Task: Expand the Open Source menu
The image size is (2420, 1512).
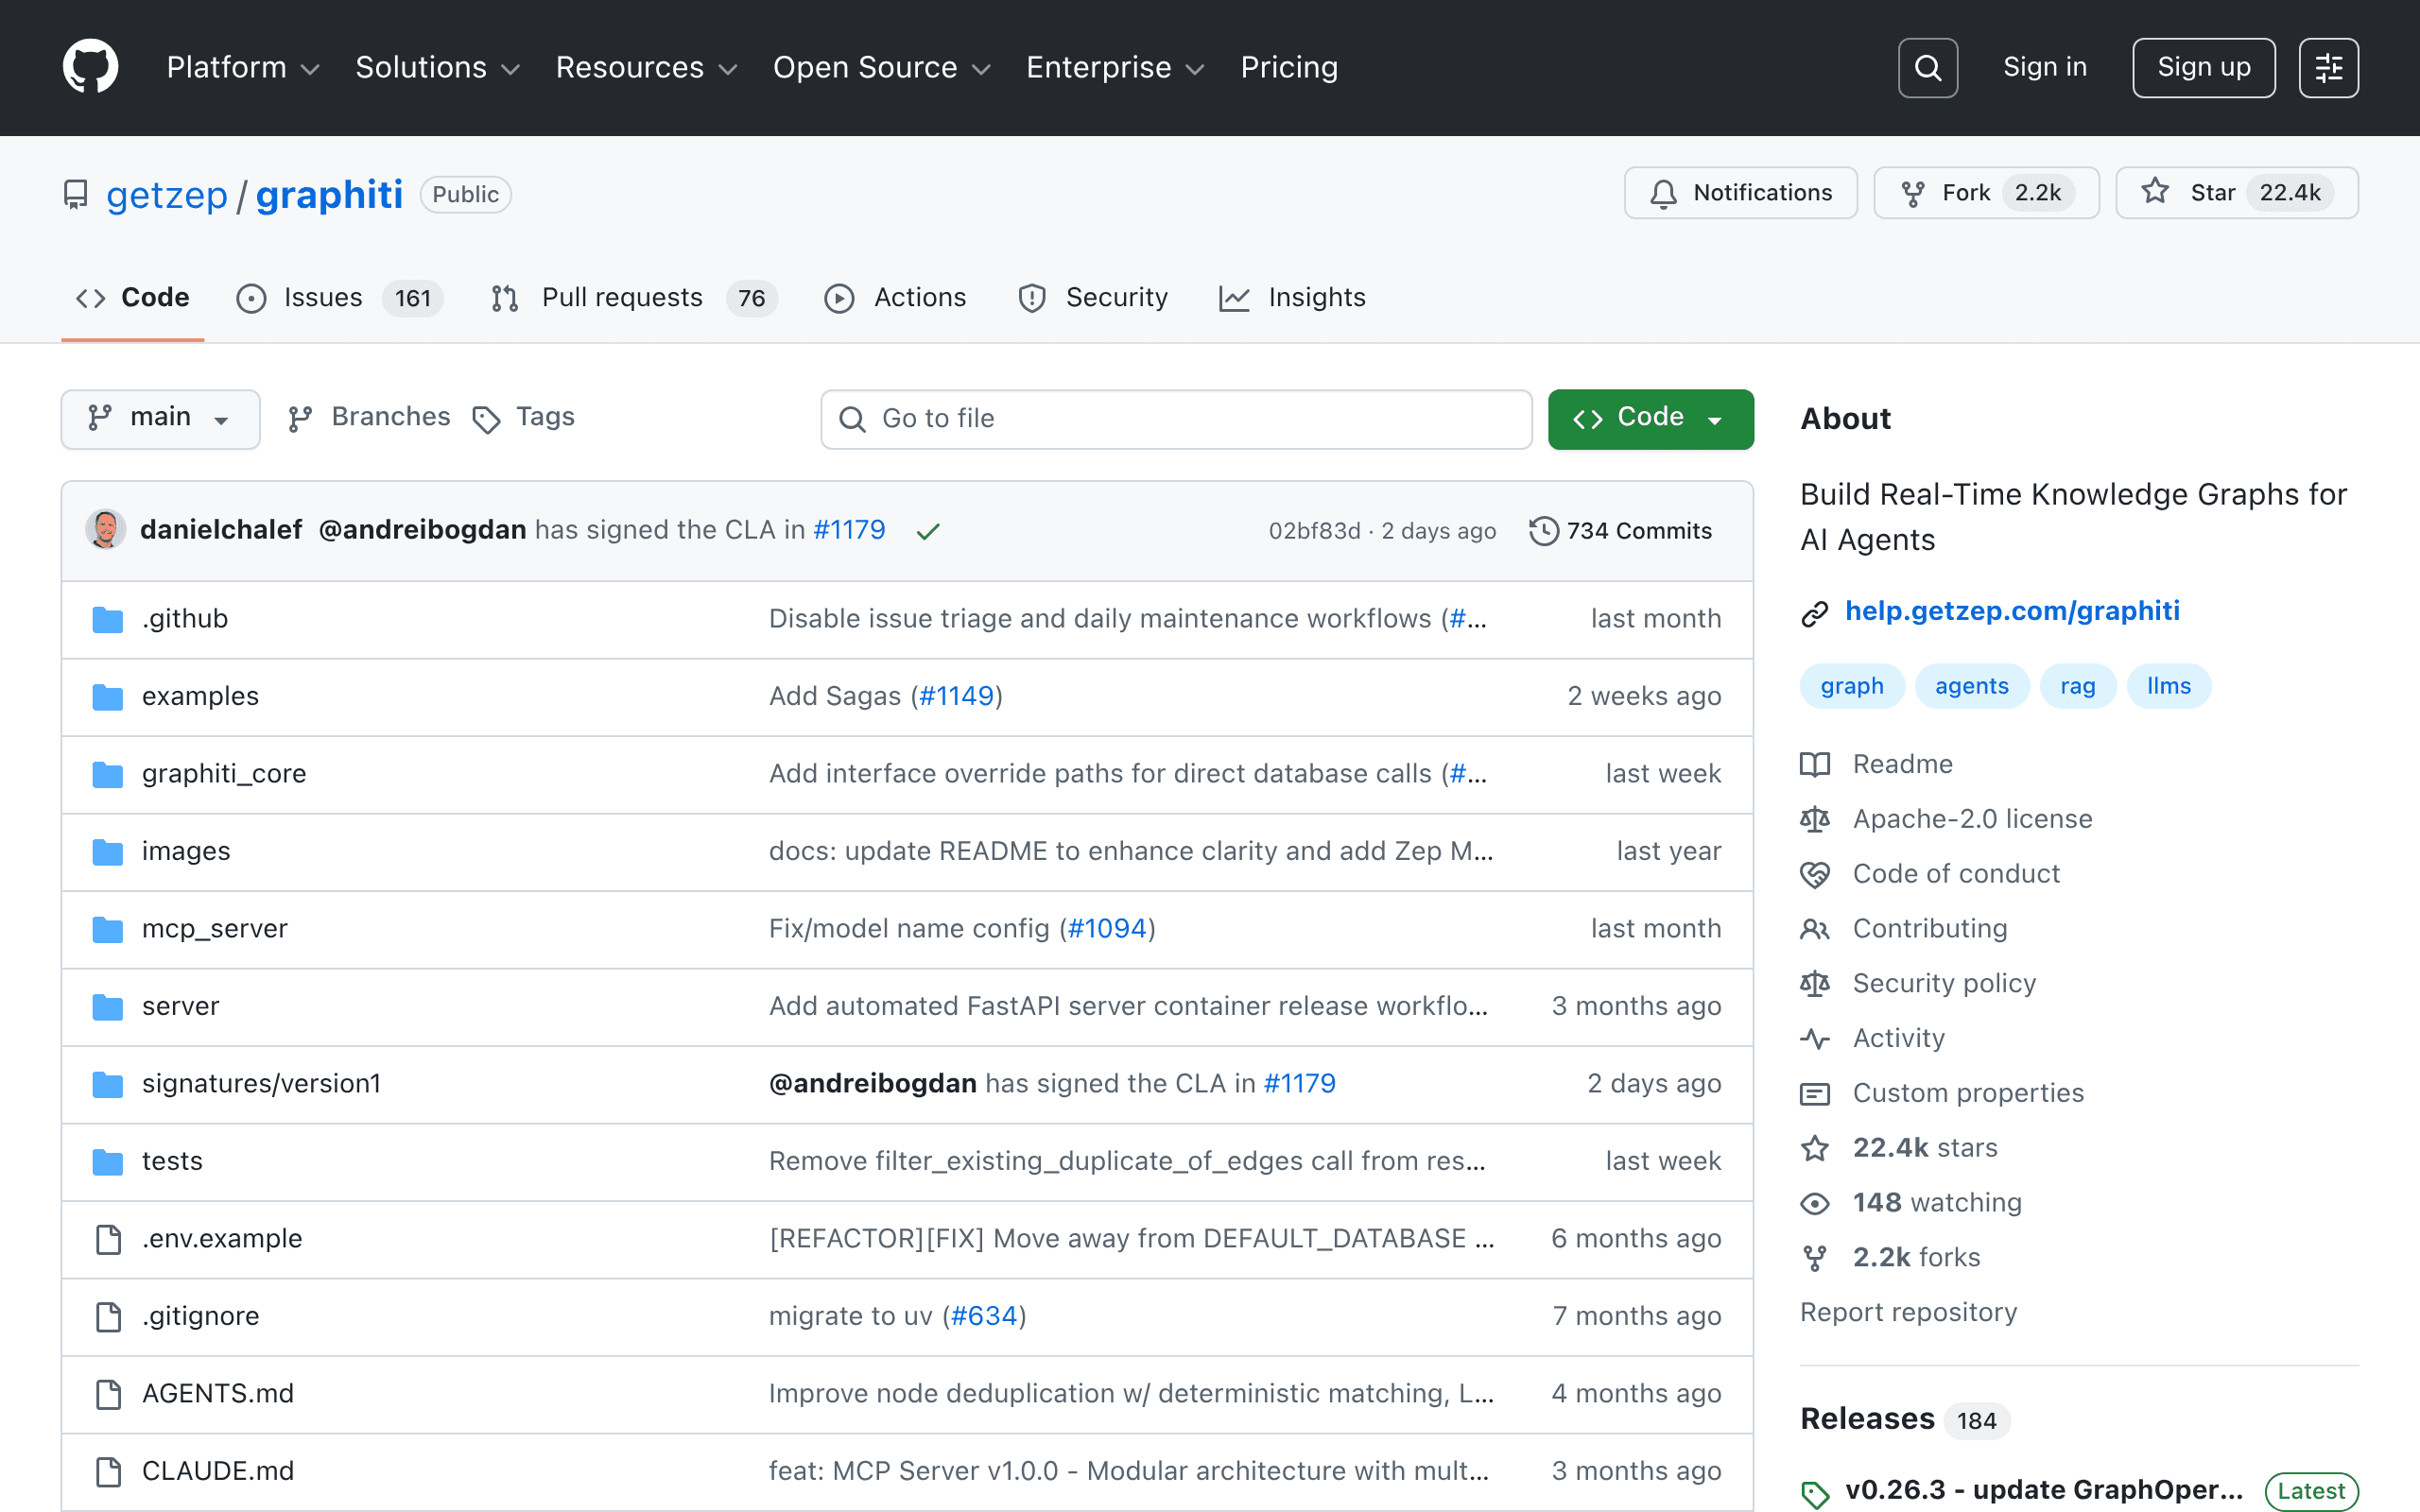Action: click(882, 67)
